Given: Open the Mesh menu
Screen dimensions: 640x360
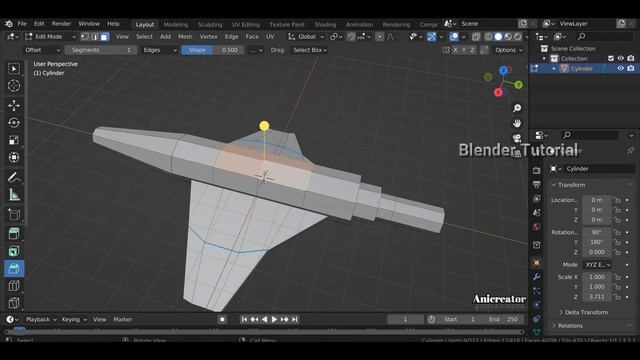Looking at the screenshot, I should [185, 37].
